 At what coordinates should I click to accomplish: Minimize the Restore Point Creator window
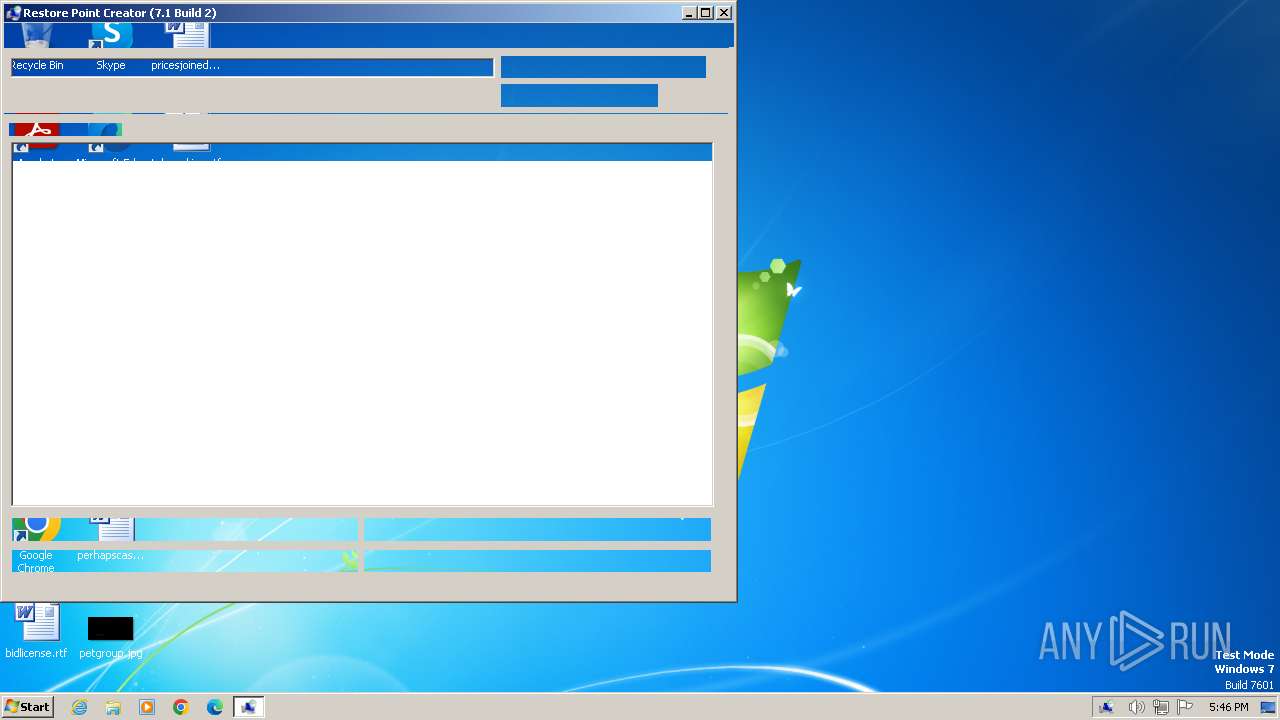[689, 13]
